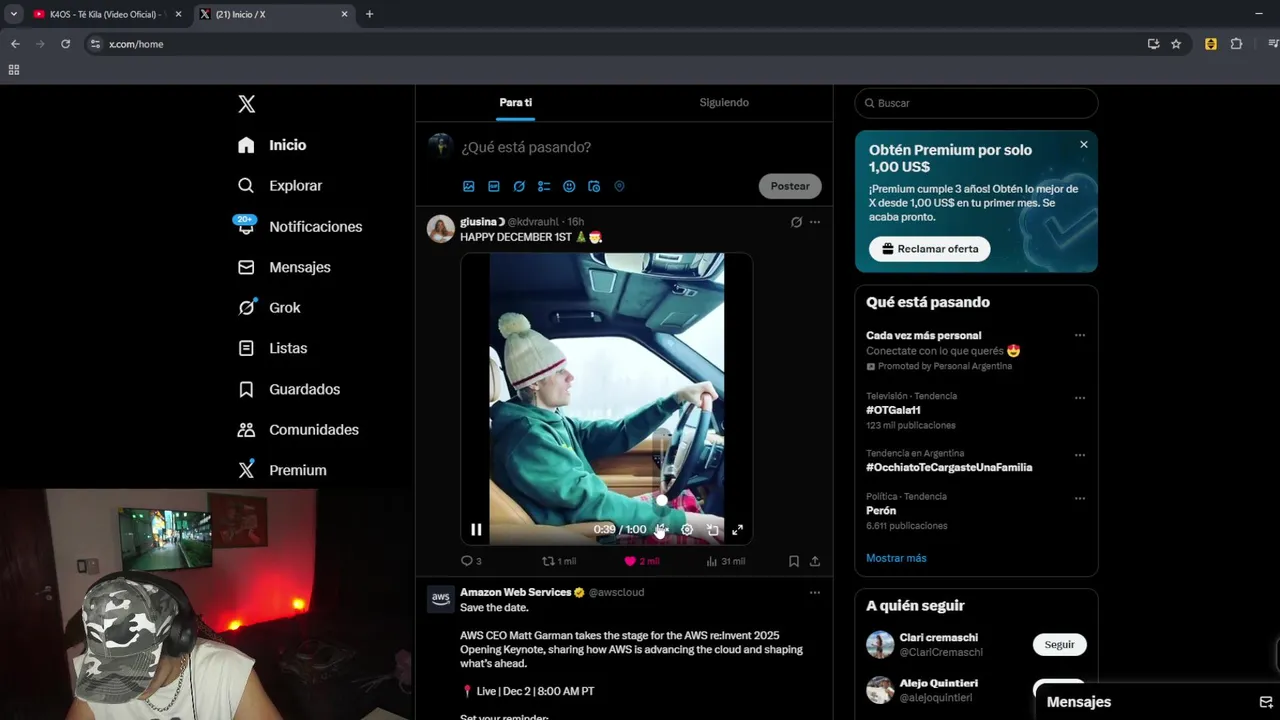Bookmark giusina's post
1280x720 pixels.
coord(794,561)
